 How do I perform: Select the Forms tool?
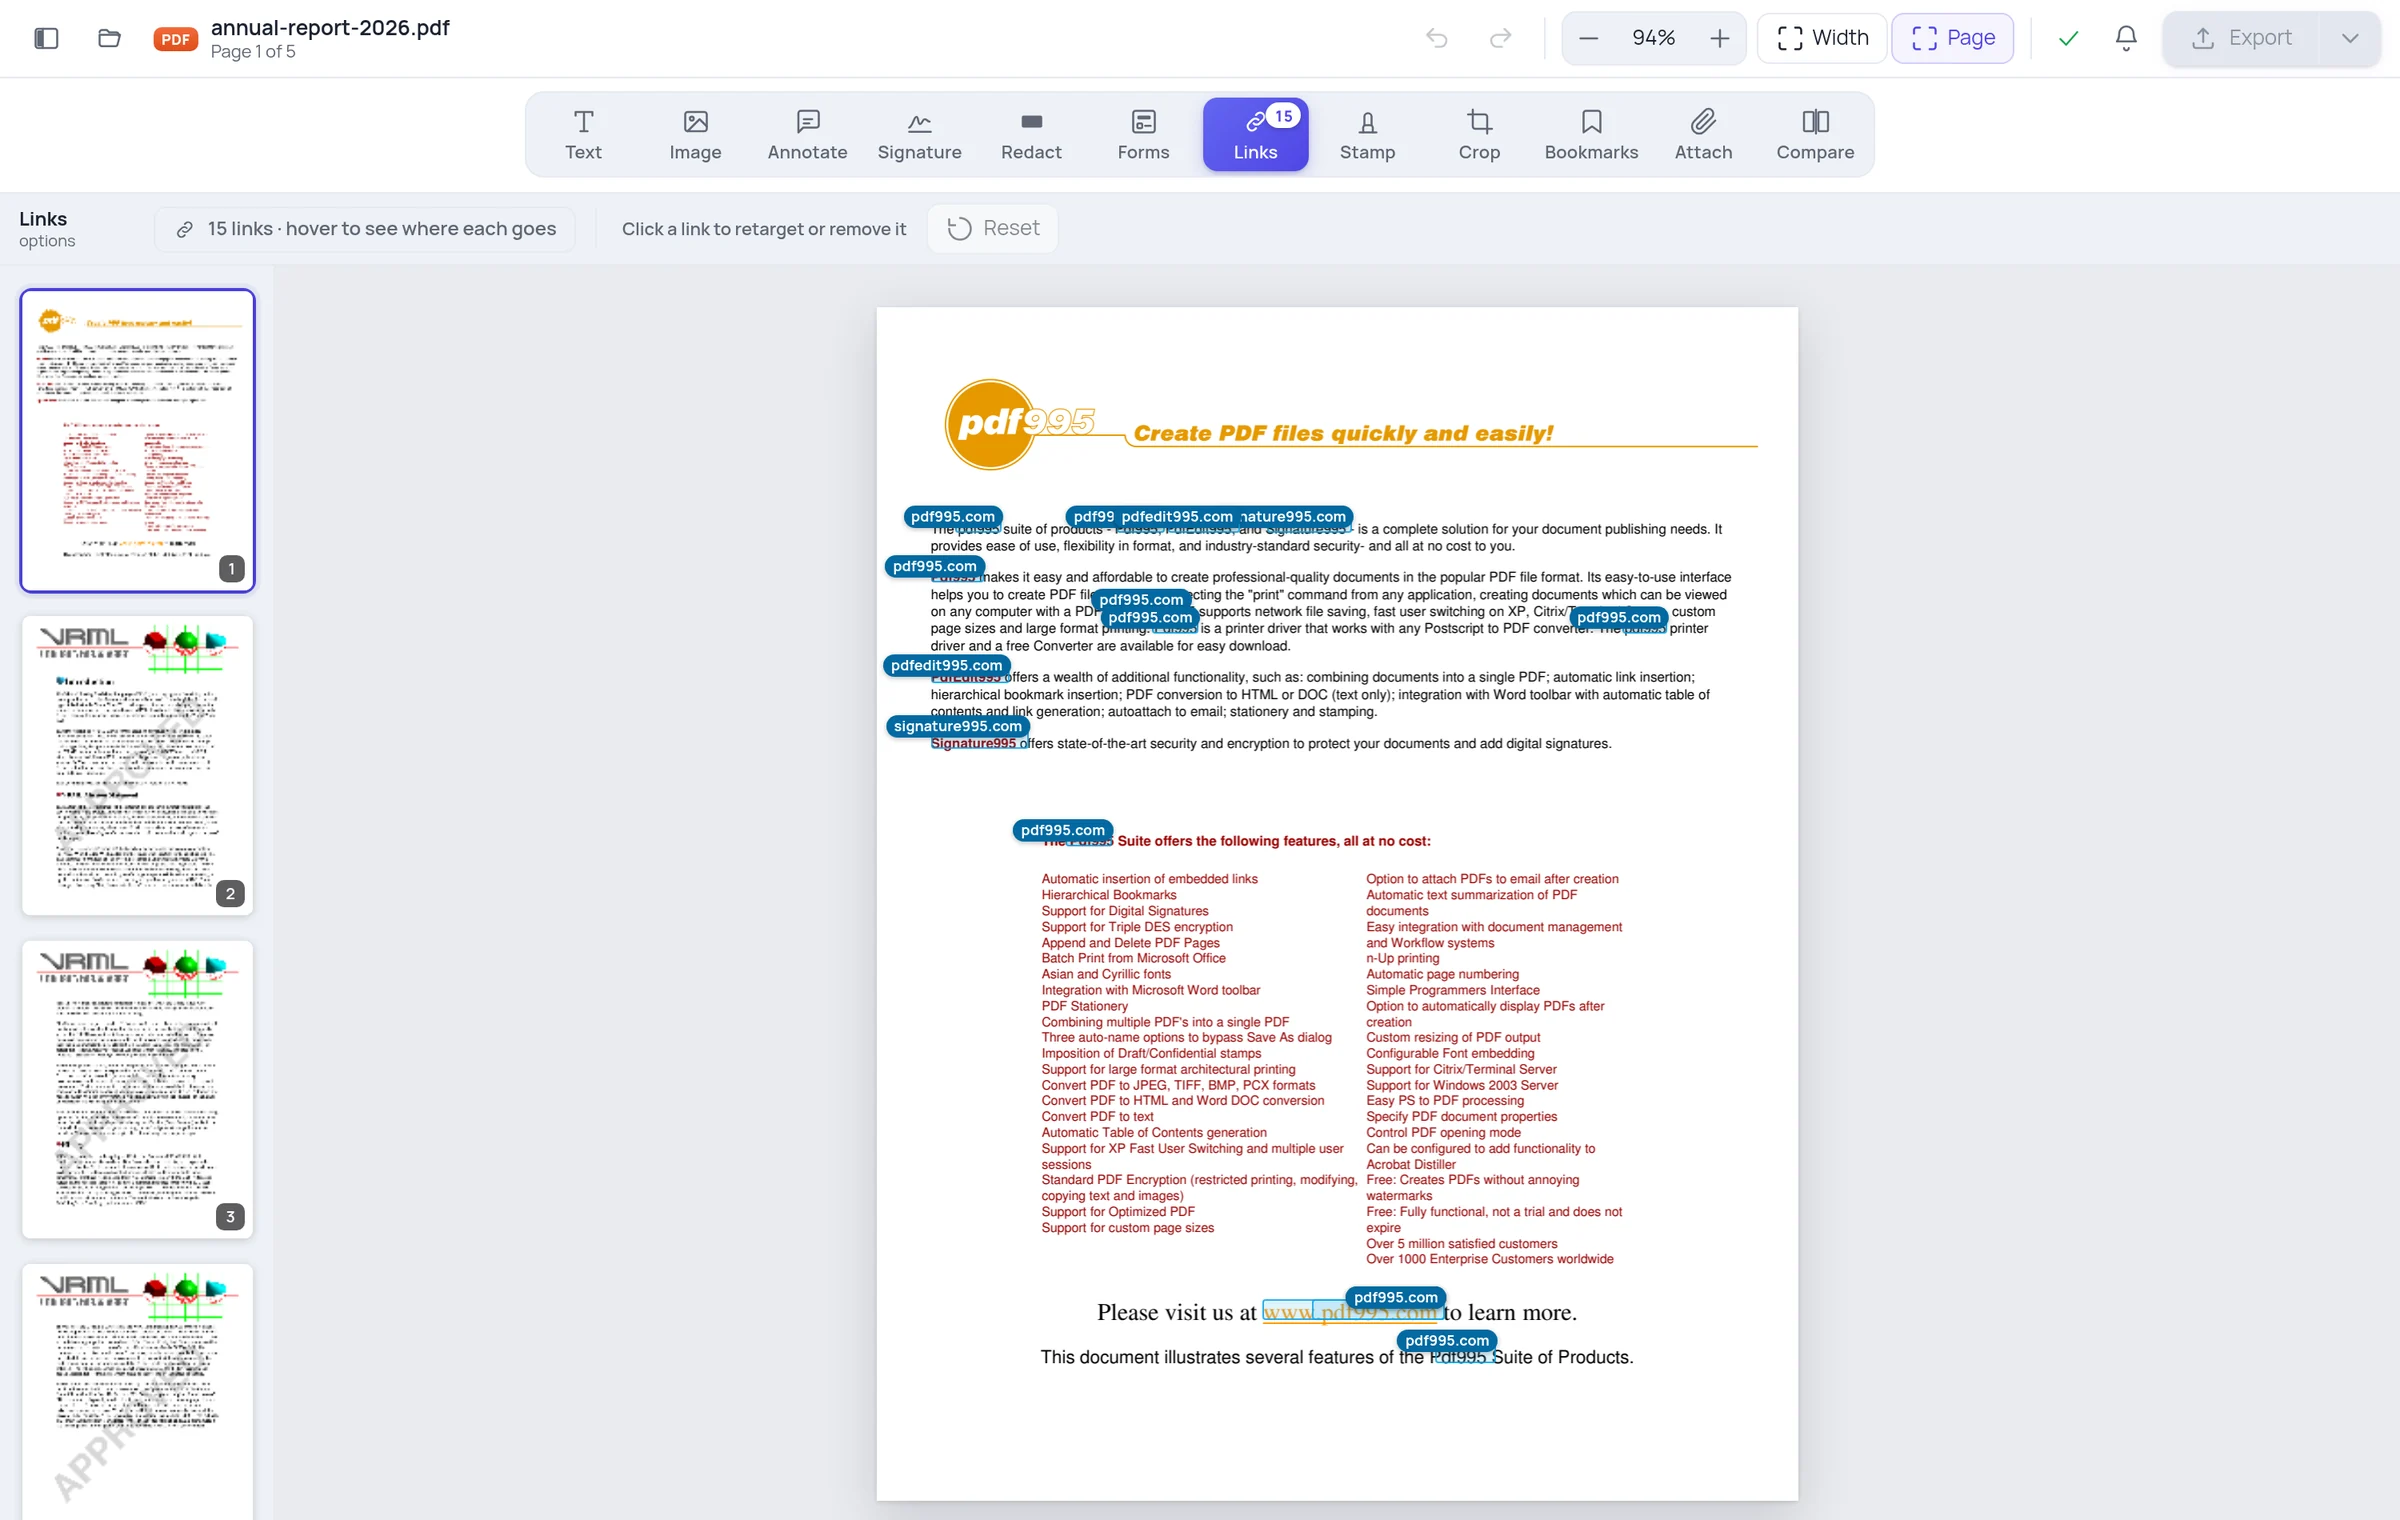point(1143,135)
